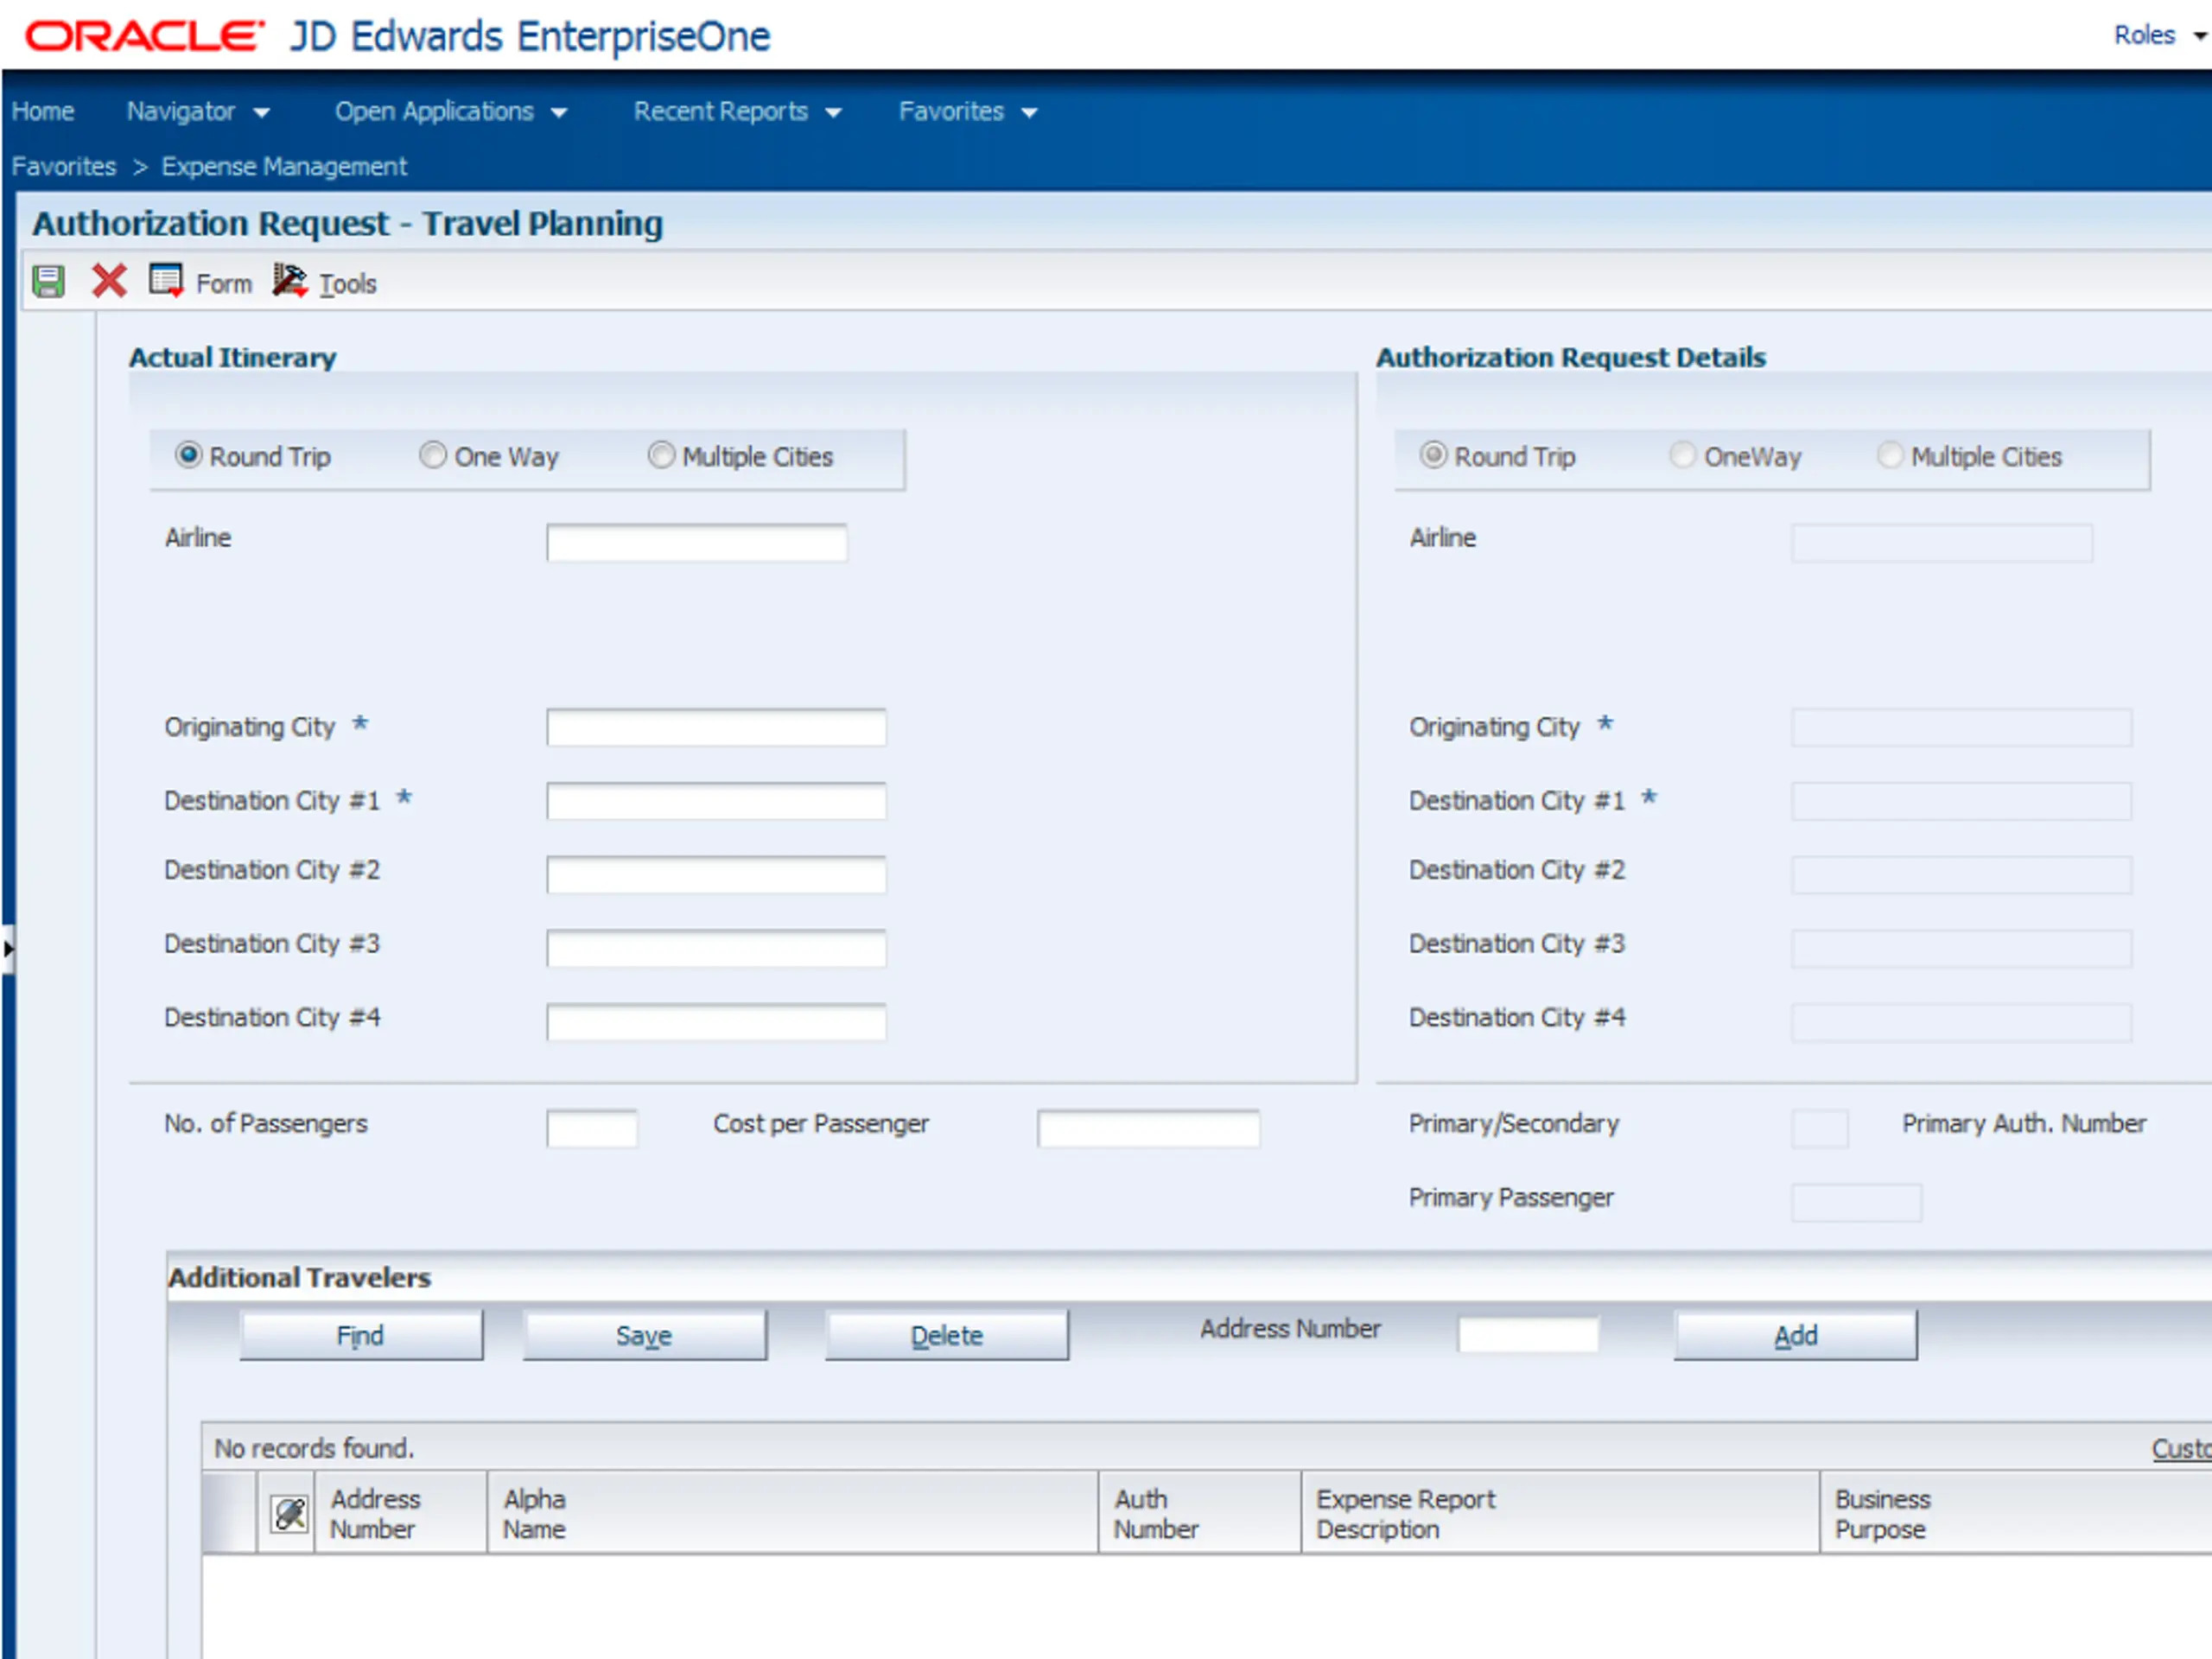Click the Delete button
This screenshot has width=2212, height=1659.
point(947,1335)
